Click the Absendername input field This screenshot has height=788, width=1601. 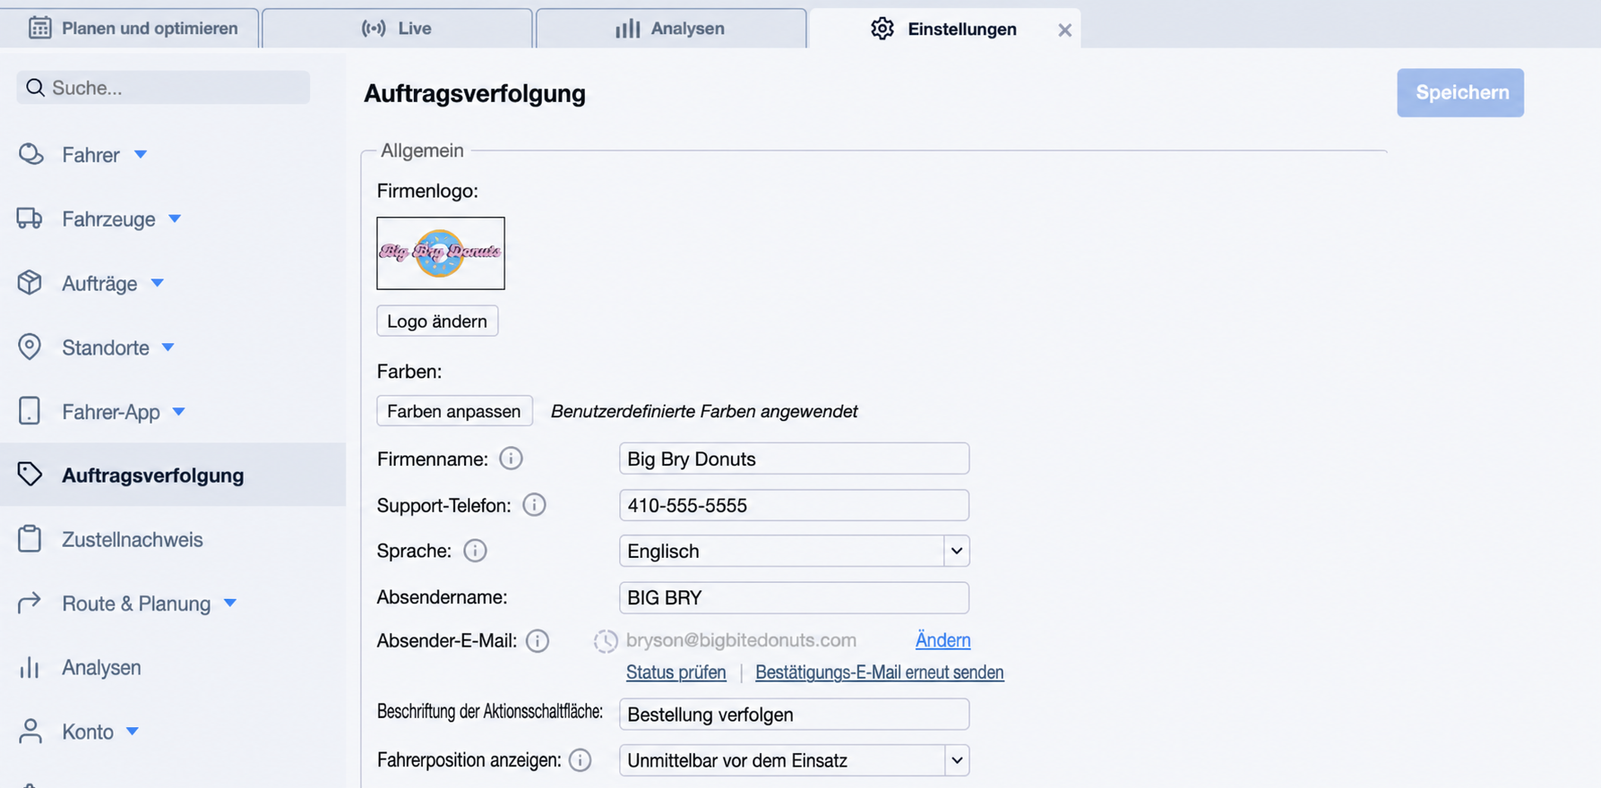pyautogui.click(x=794, y=597)
